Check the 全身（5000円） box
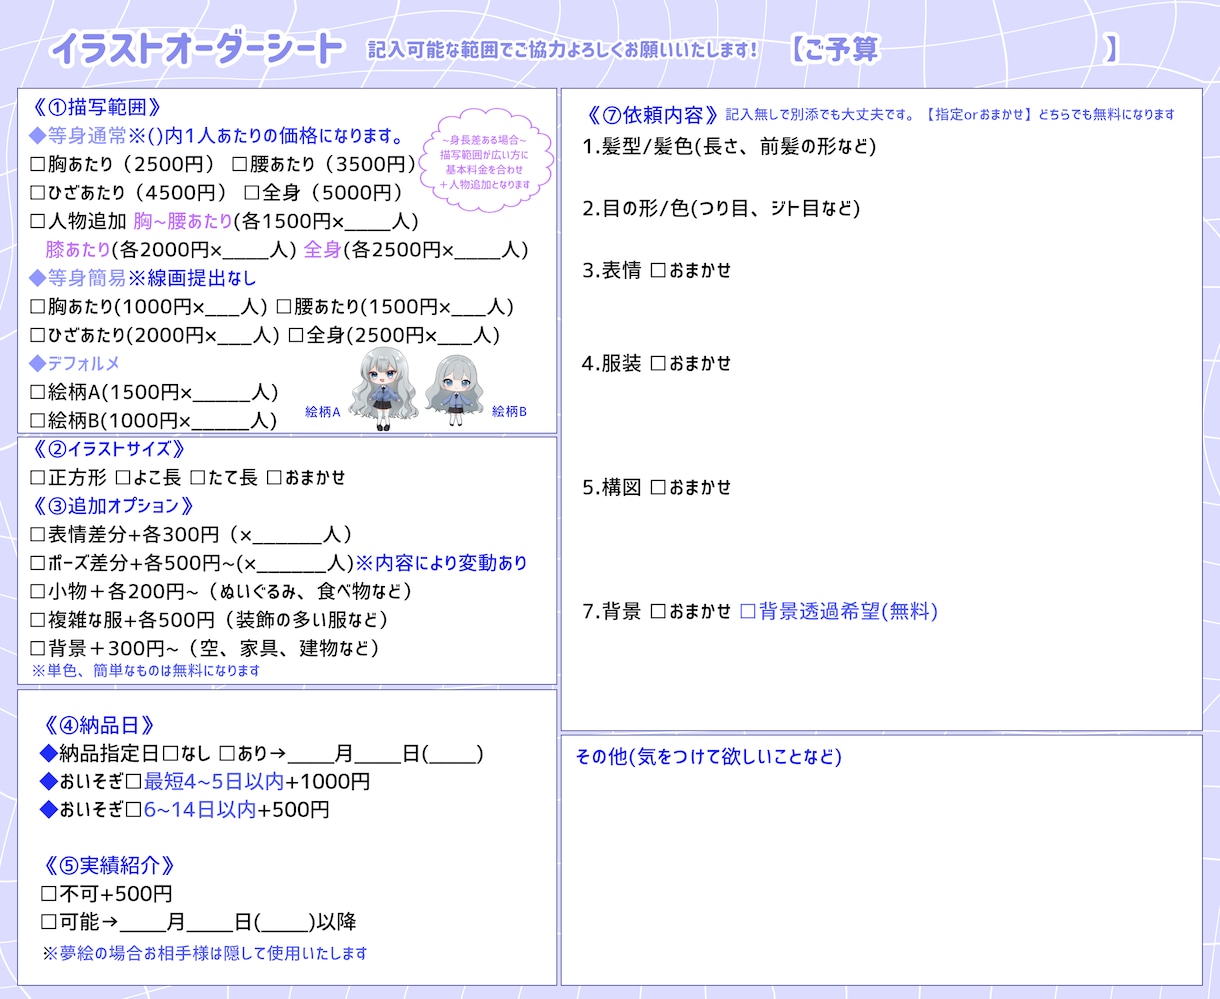The height and width of the screenshot is (999, 1220). (x=252, y=192)
